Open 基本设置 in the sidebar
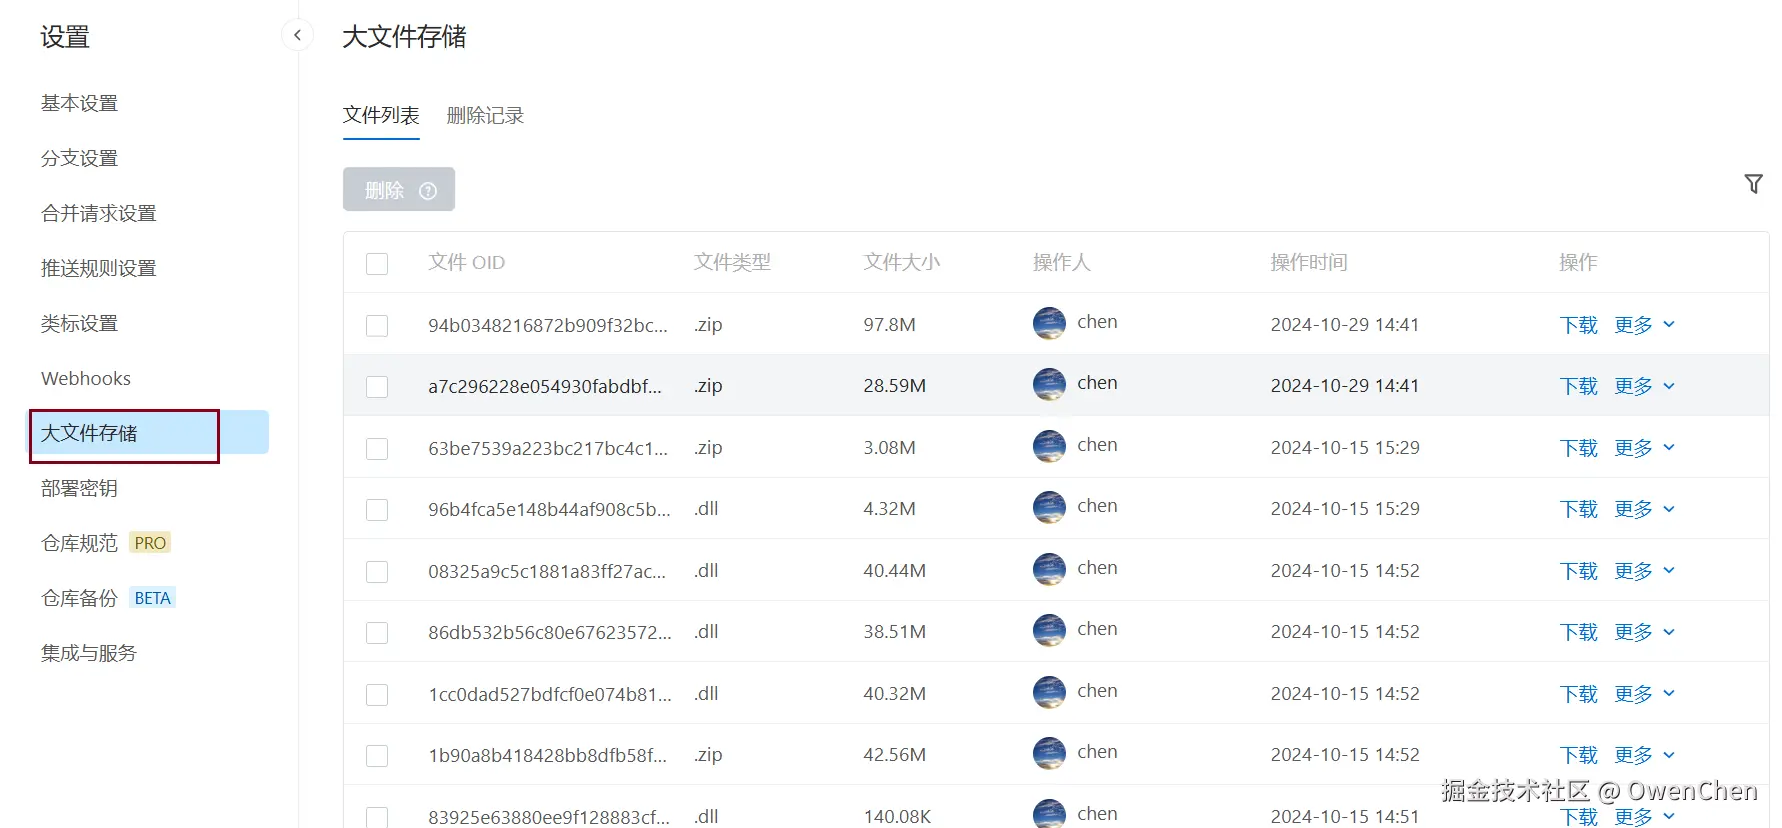1782x828 pixels. pyautogui.click(x=79, y=103)
